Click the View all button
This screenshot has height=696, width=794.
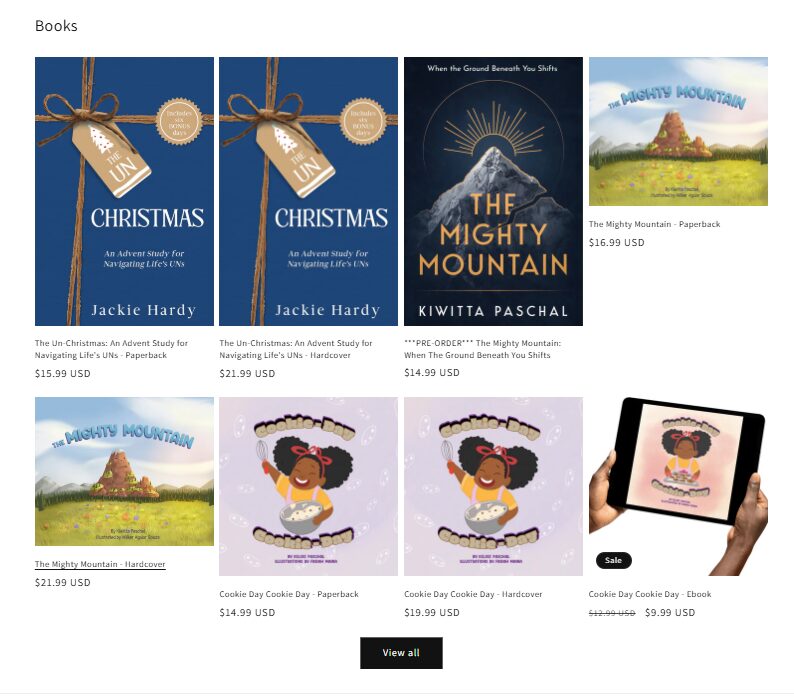[401, 653]
